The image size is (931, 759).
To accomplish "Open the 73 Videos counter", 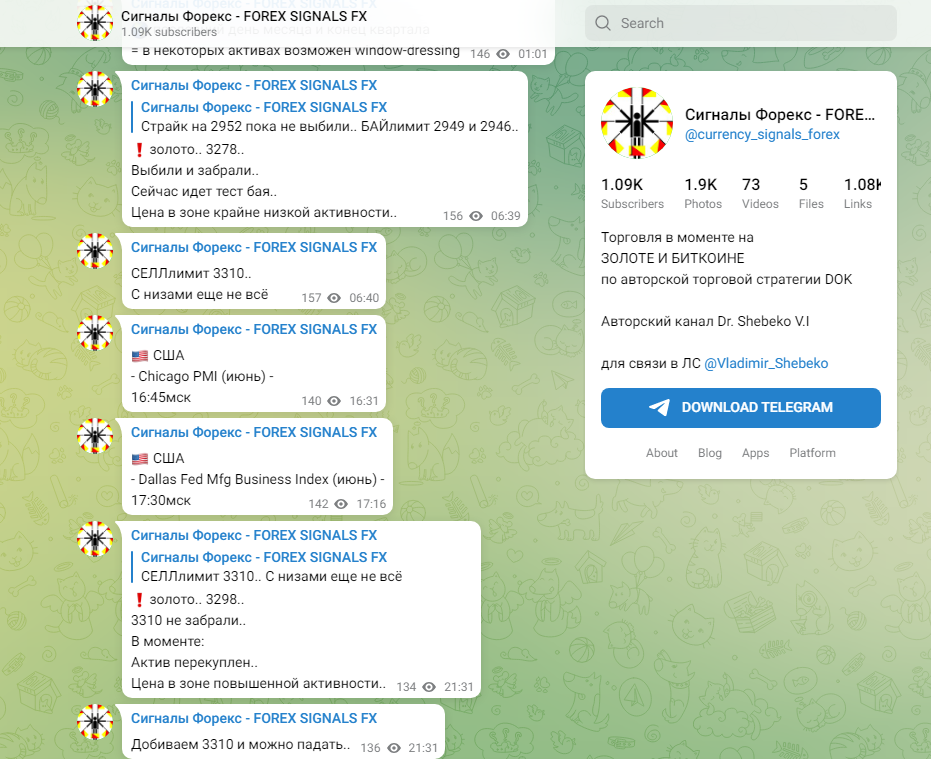I will click(760, 194).
